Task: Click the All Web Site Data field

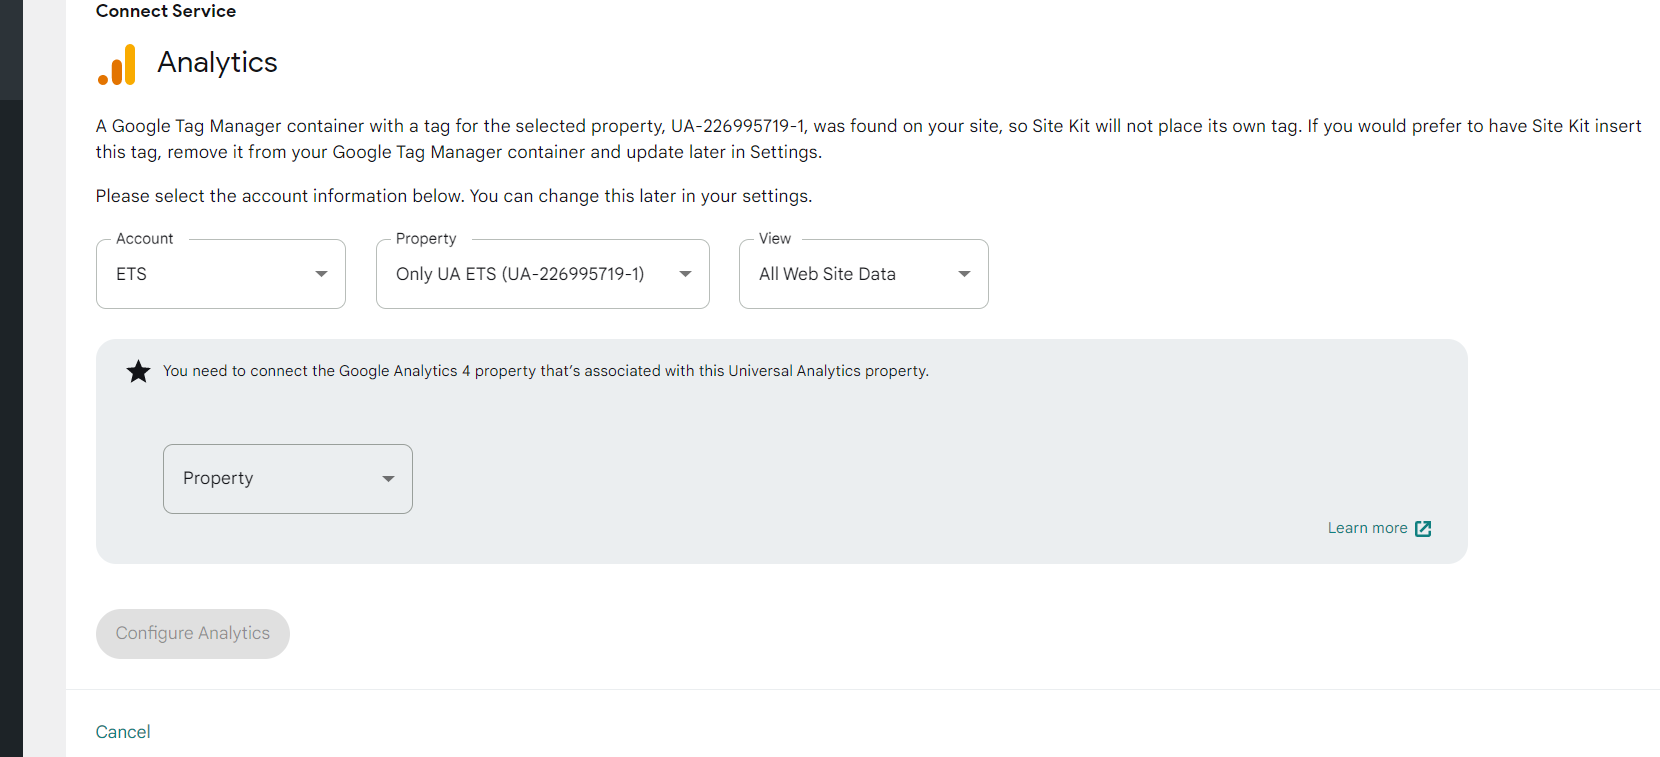Action: point(840,273)
